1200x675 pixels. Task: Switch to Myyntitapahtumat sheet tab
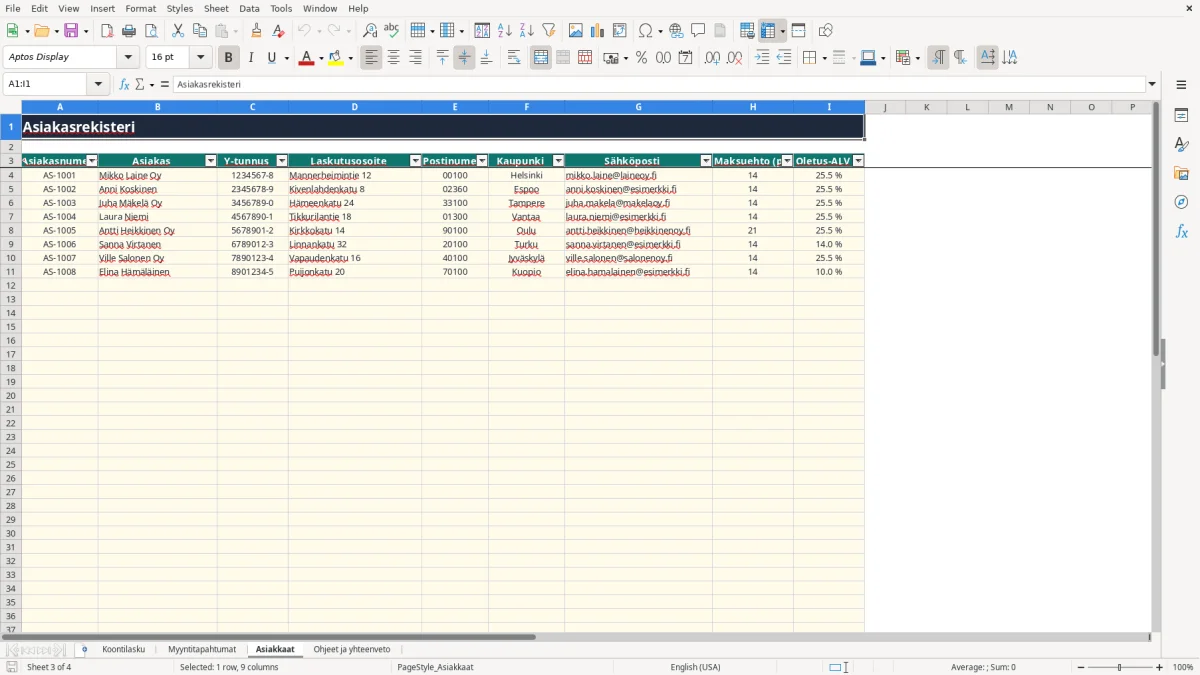point(202,649)
